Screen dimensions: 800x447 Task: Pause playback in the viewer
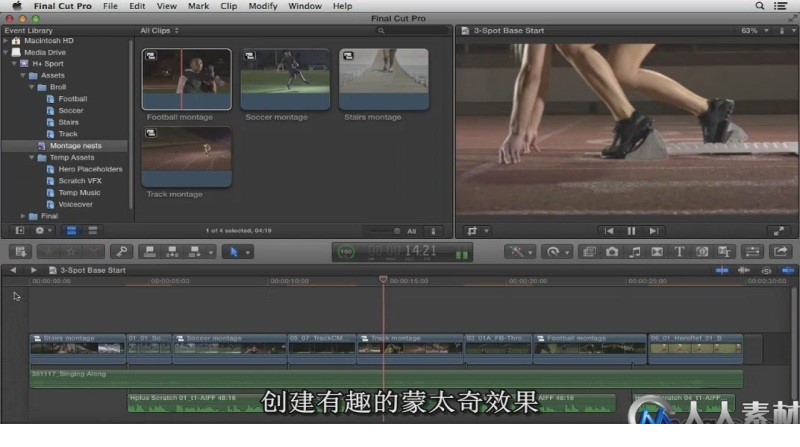(x=631, y=231)
